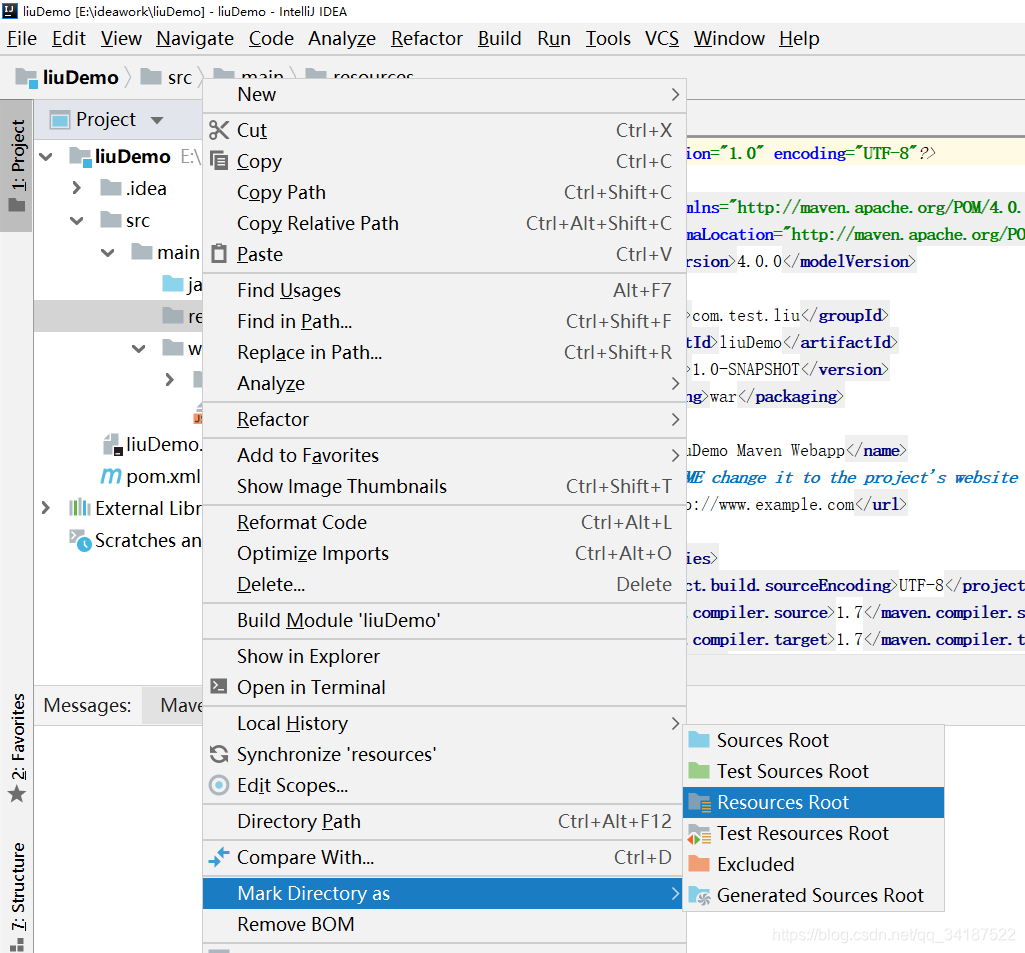
Task: Open the Project view dropdown arrow
Action: coord(157,120)
